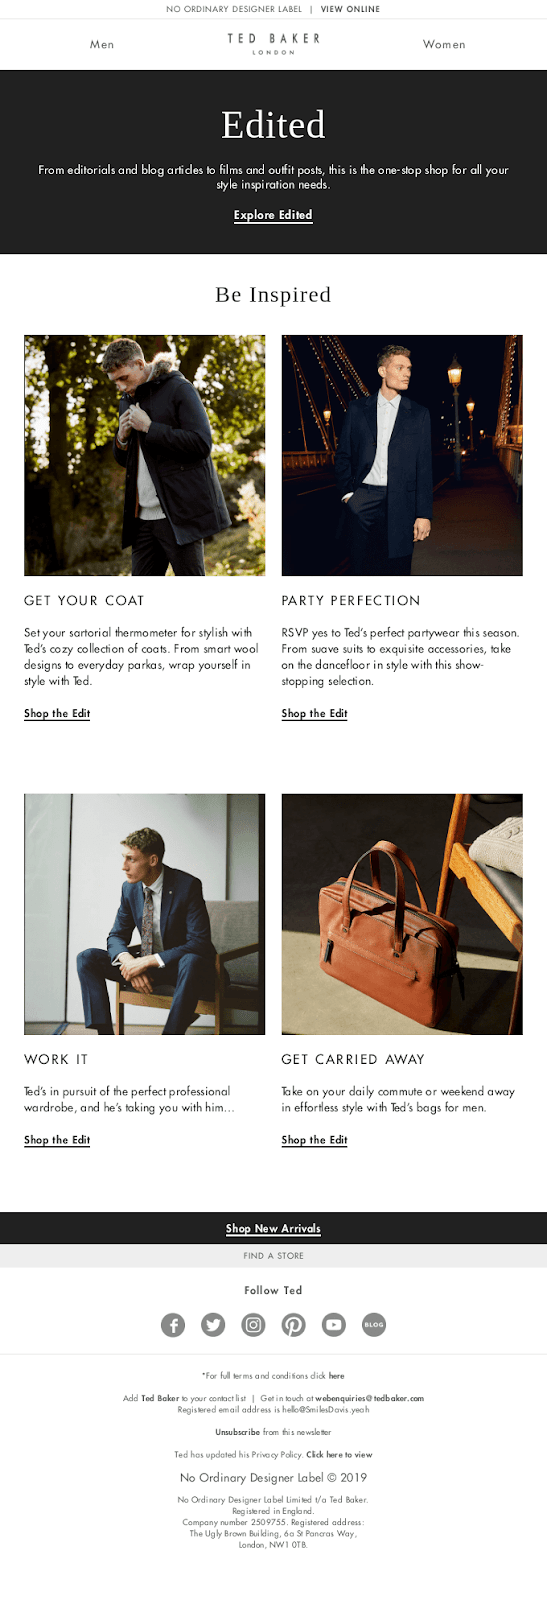This screenshot has width=547, height=1600.
Task: Go to the Men section
Action: coord(102,44)
